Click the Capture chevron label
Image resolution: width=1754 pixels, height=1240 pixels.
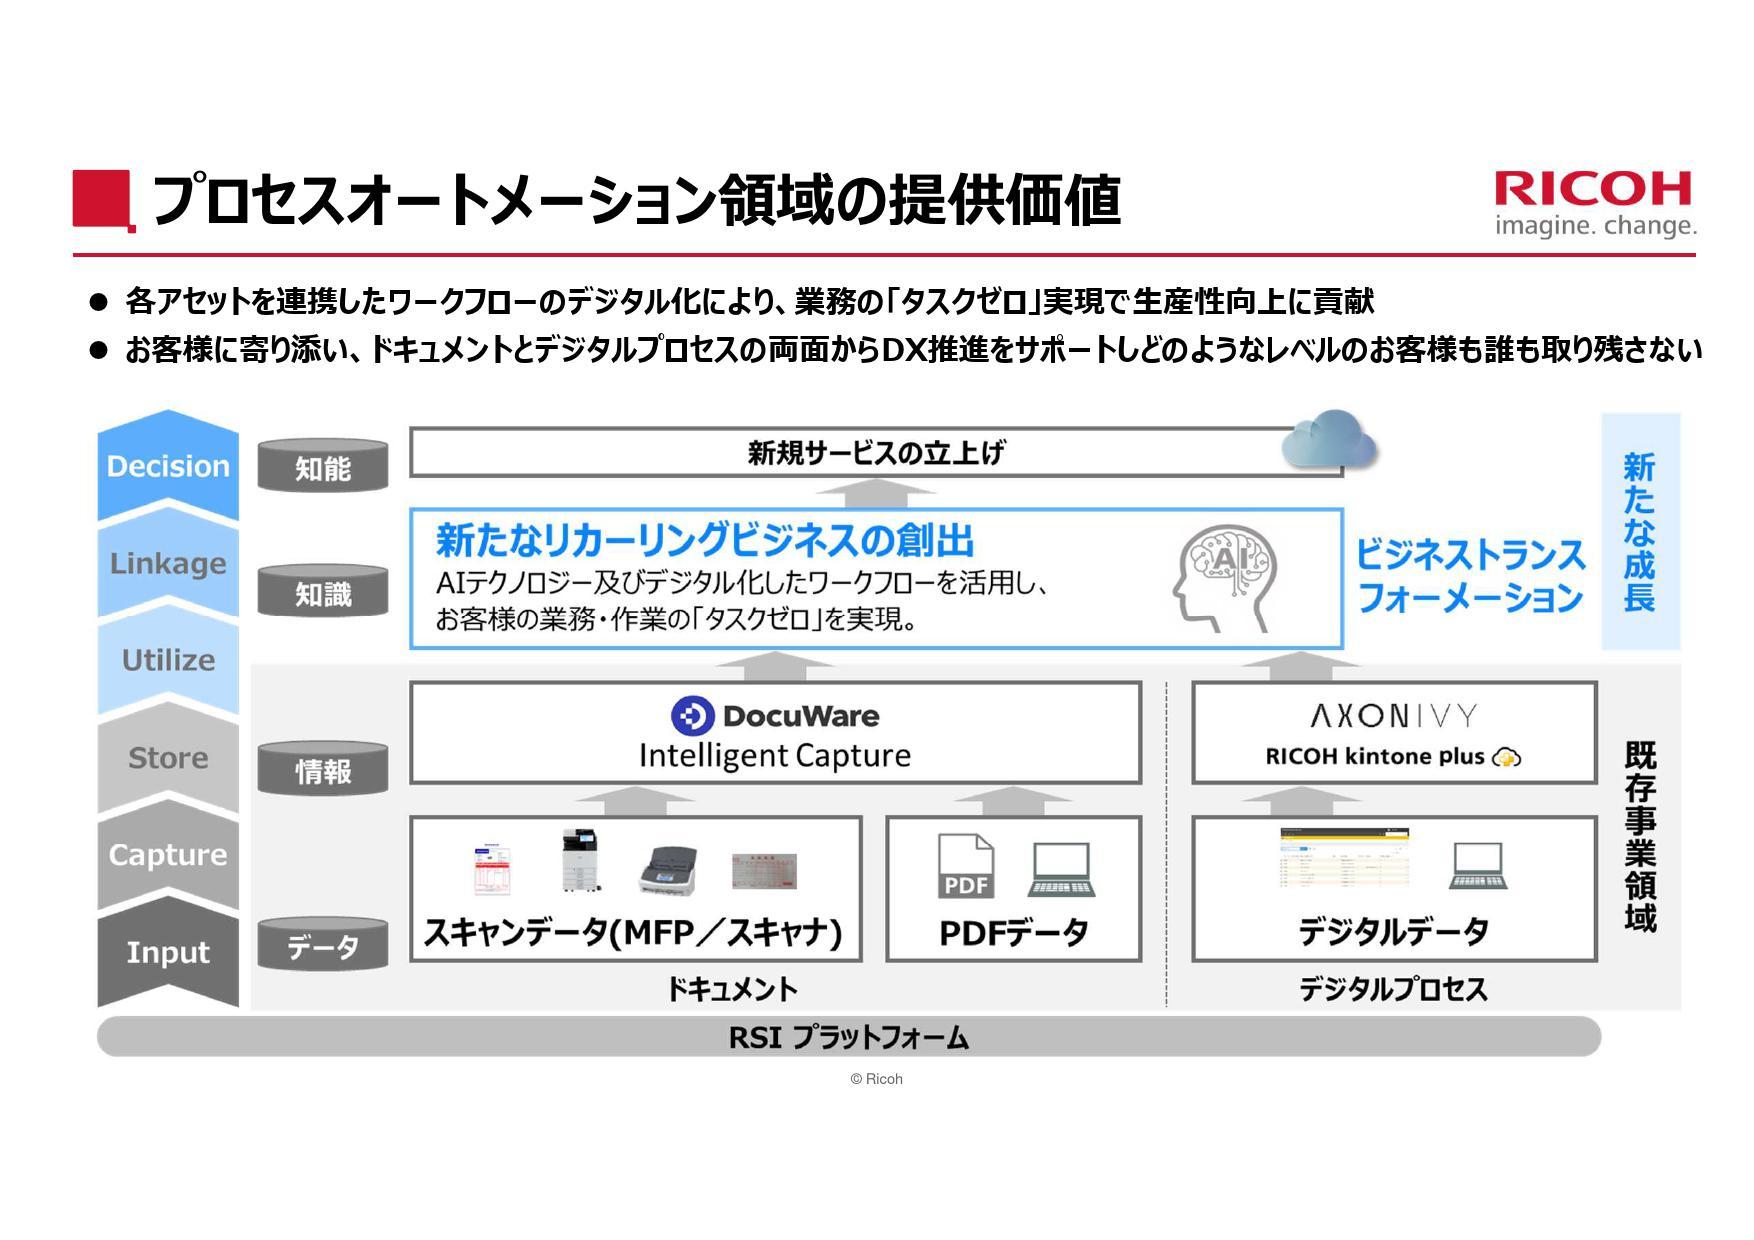[168, 855]
